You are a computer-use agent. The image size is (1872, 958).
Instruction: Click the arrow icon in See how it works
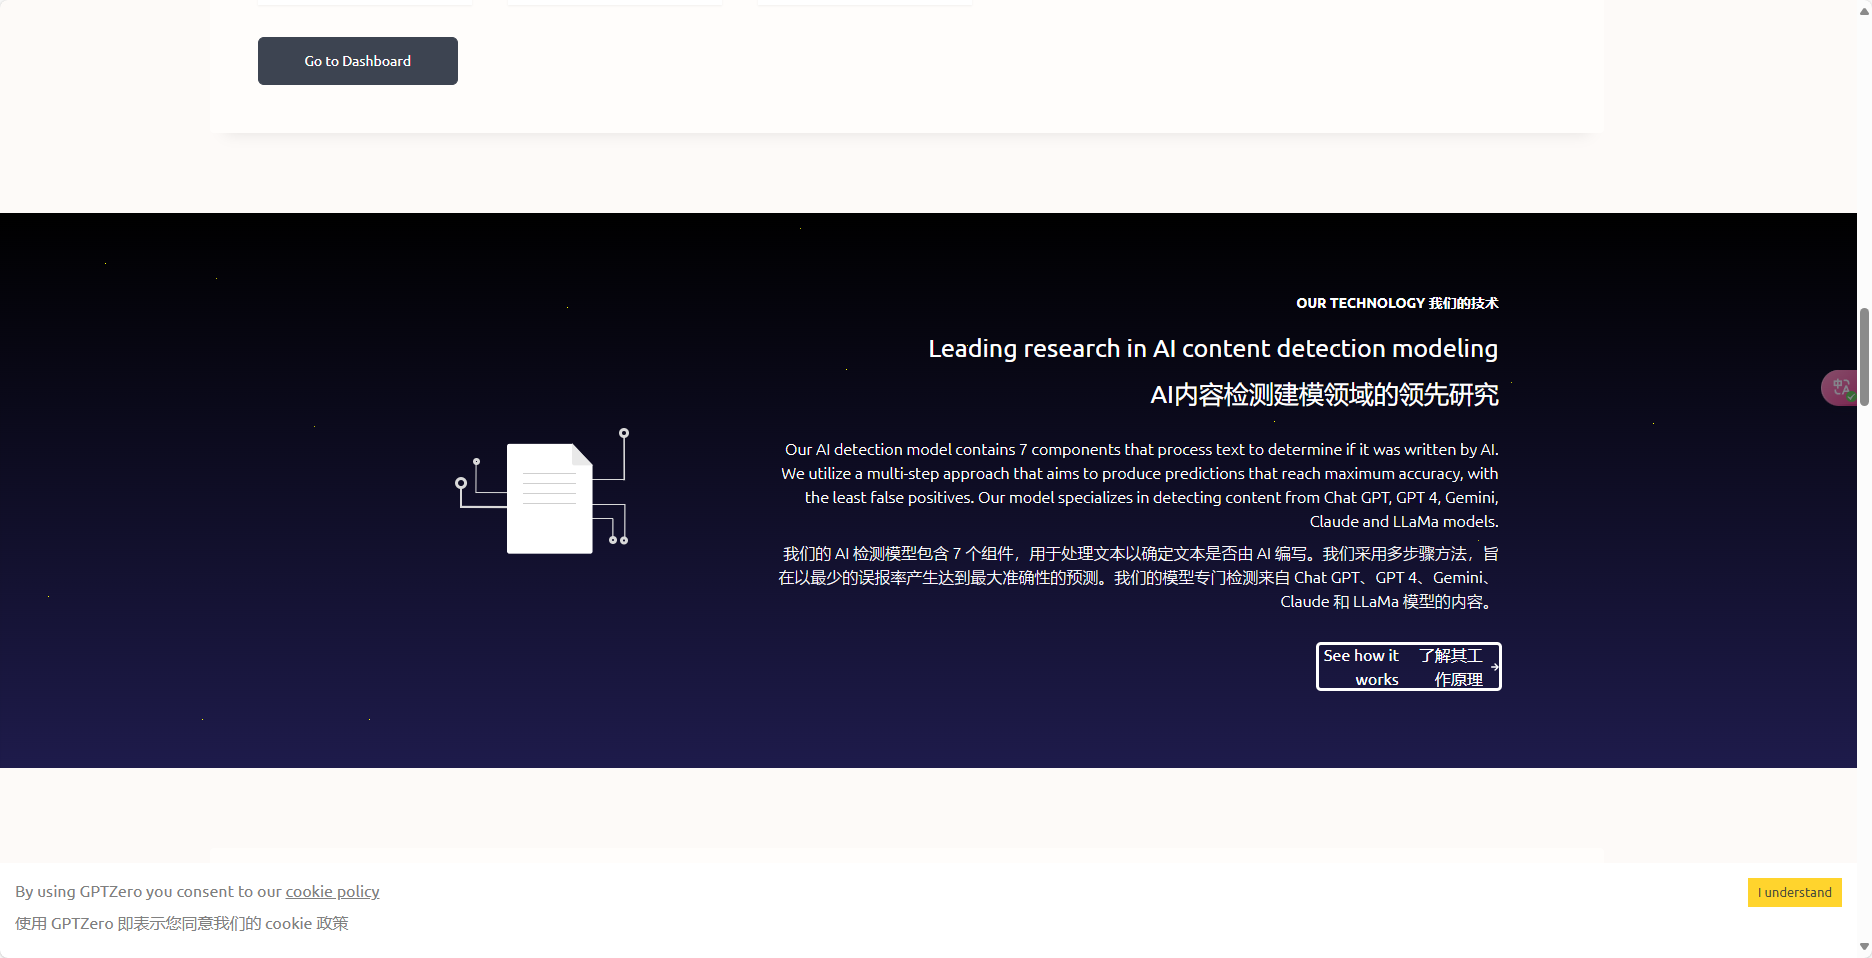click(x=1494, y=667)
